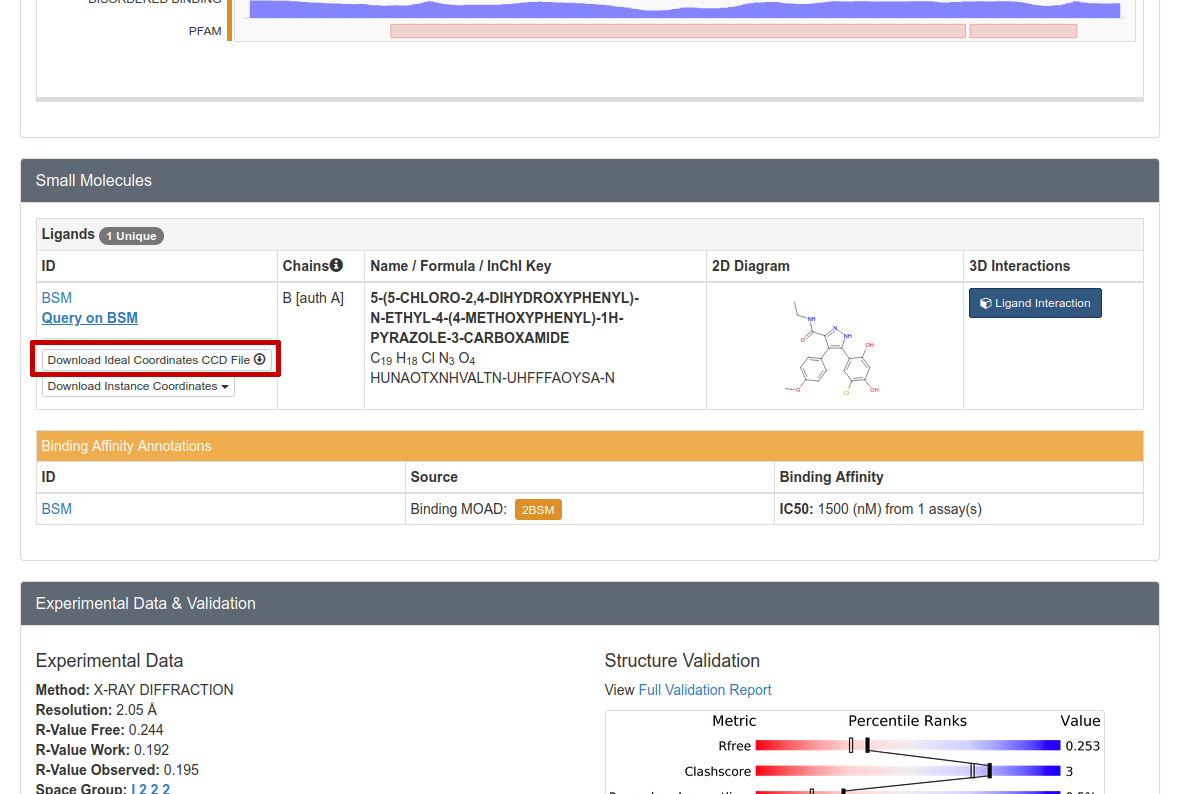Open Full Validation Report link
Viewport: 1191px width, 794px height.
pos(705,690)
